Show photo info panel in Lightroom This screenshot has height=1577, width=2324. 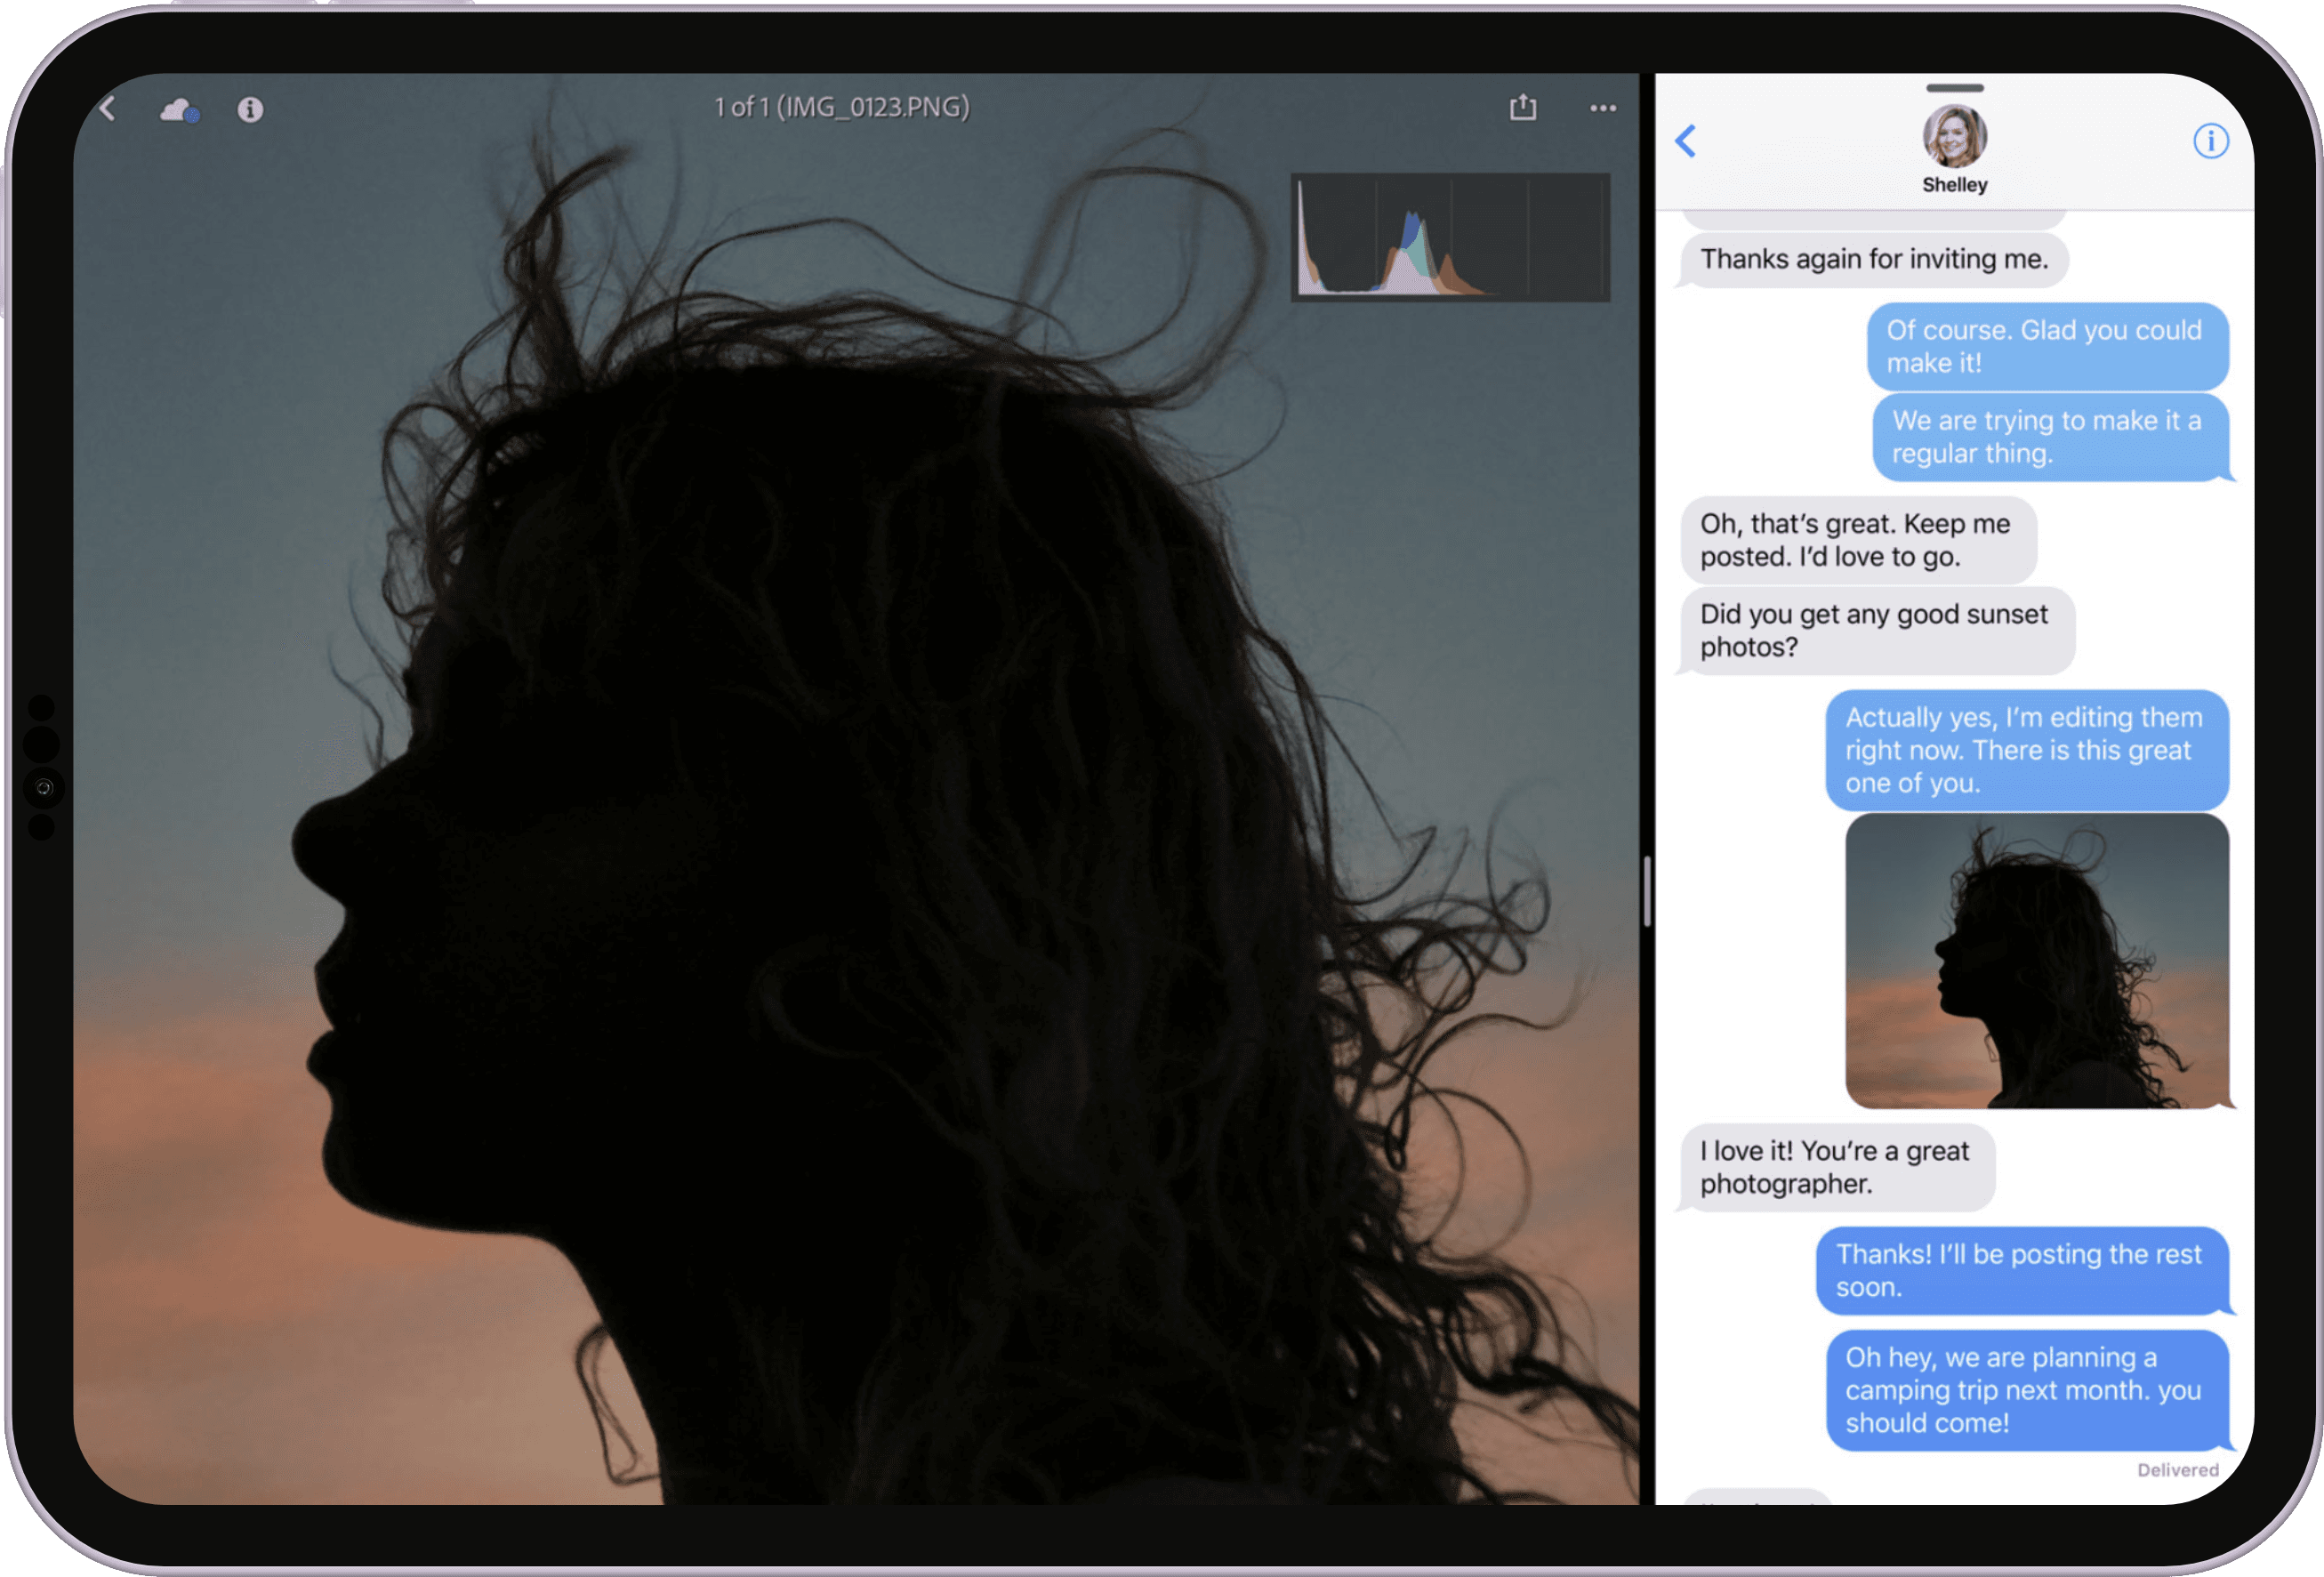[x=250, y=109]
